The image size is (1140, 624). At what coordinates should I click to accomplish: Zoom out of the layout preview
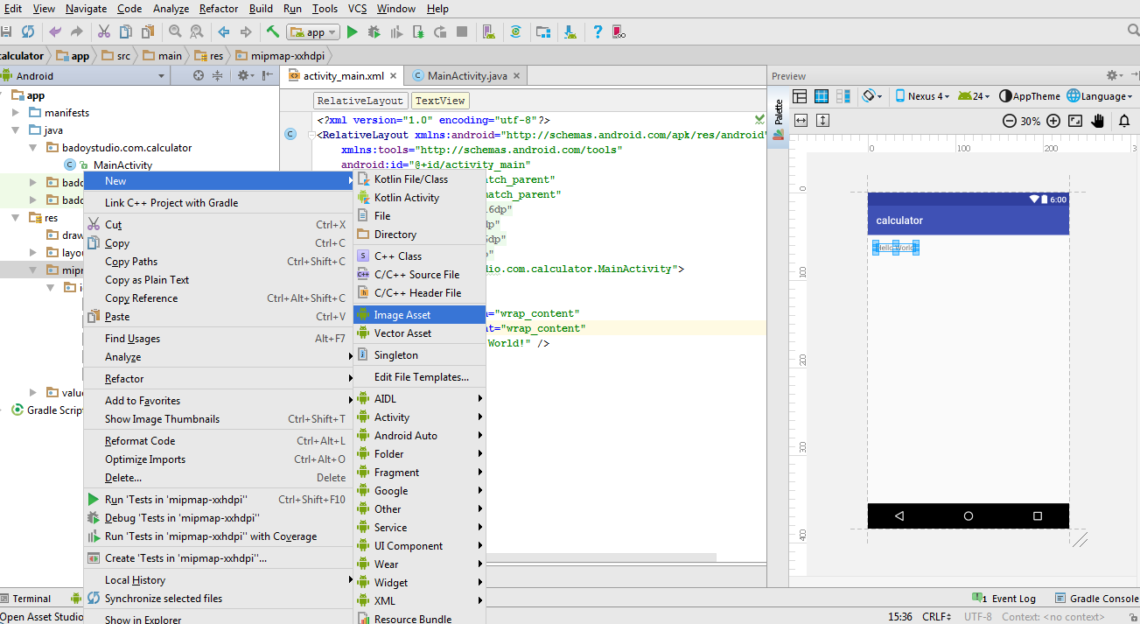(1009, 121)
